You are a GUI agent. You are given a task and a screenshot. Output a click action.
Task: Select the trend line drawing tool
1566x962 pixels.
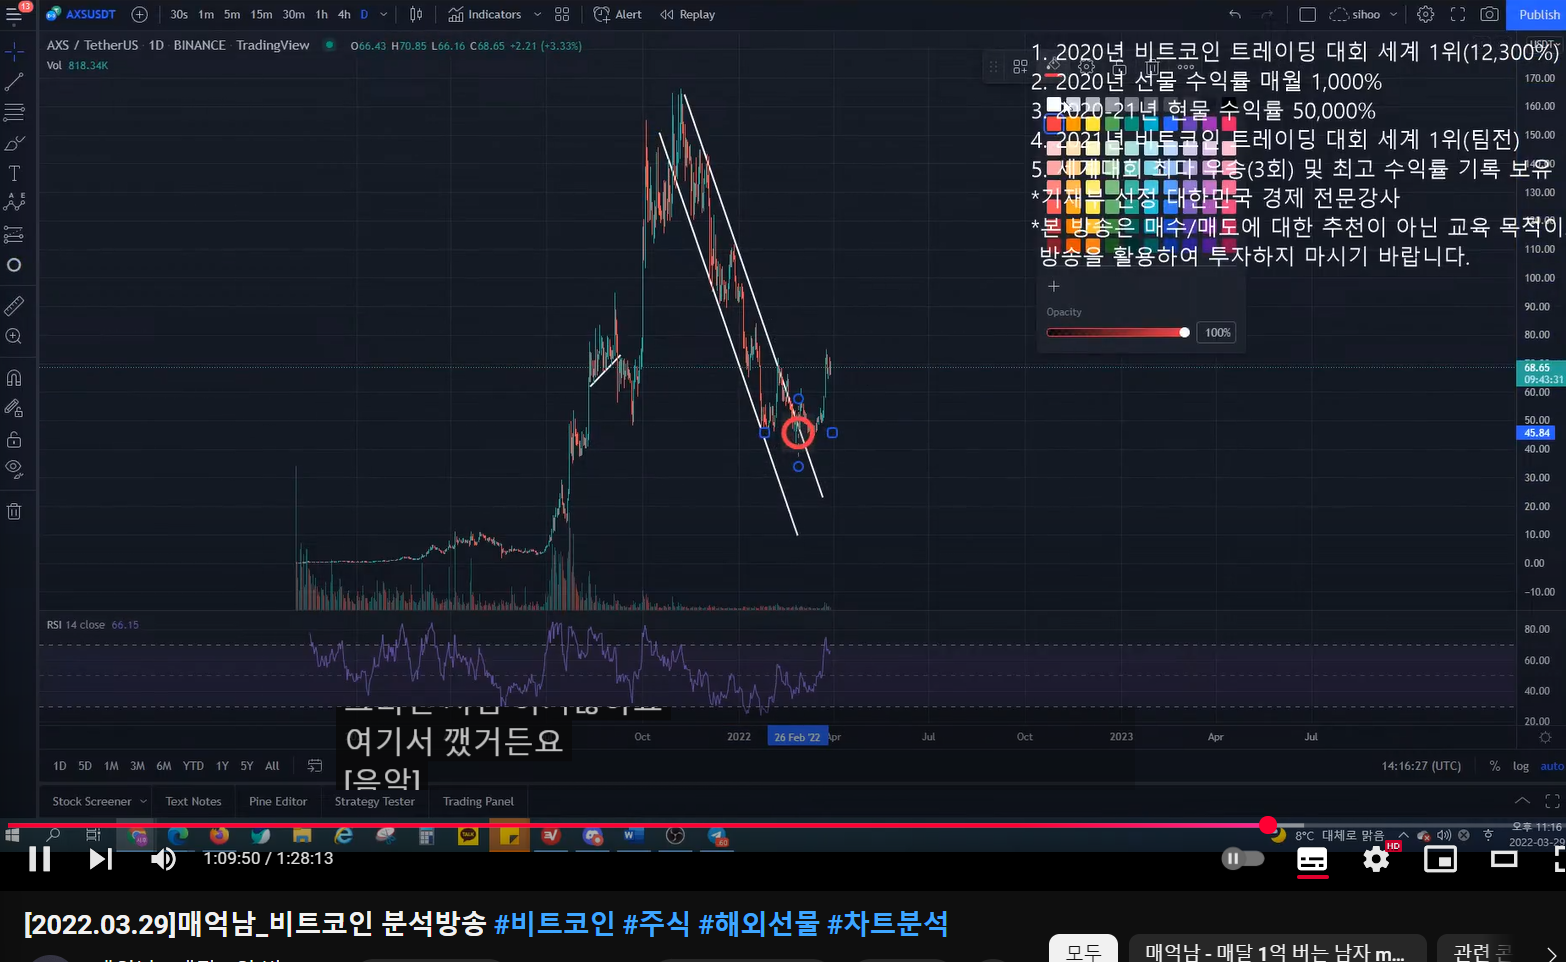pos(14,82)
